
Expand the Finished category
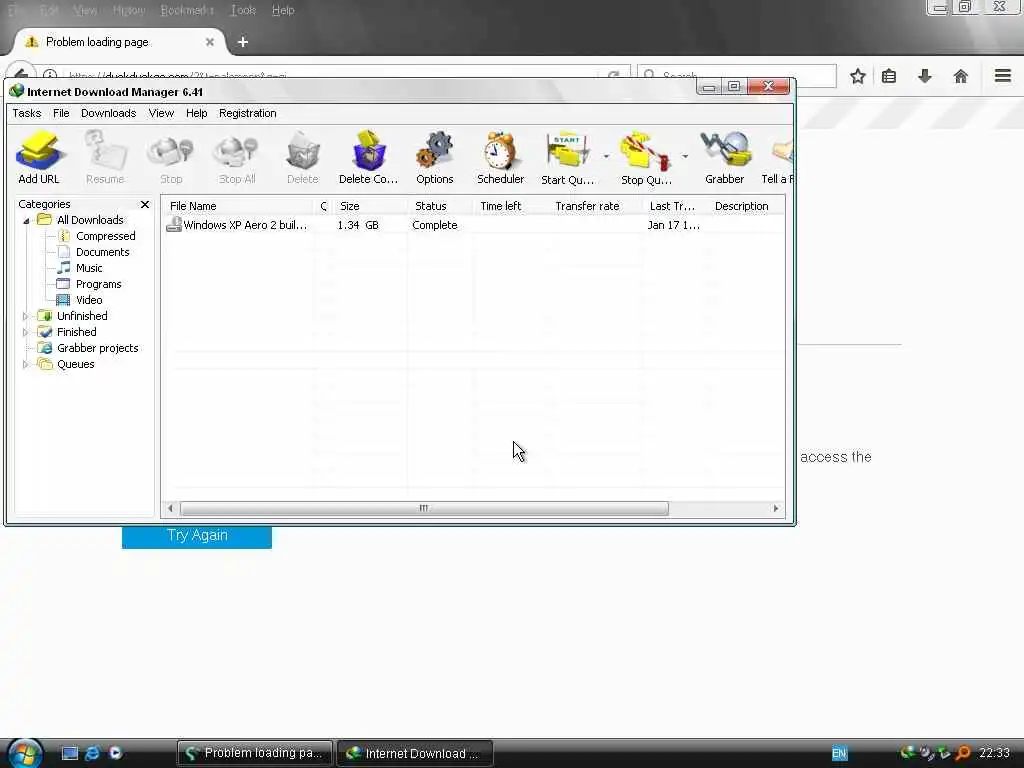(26, 332)
